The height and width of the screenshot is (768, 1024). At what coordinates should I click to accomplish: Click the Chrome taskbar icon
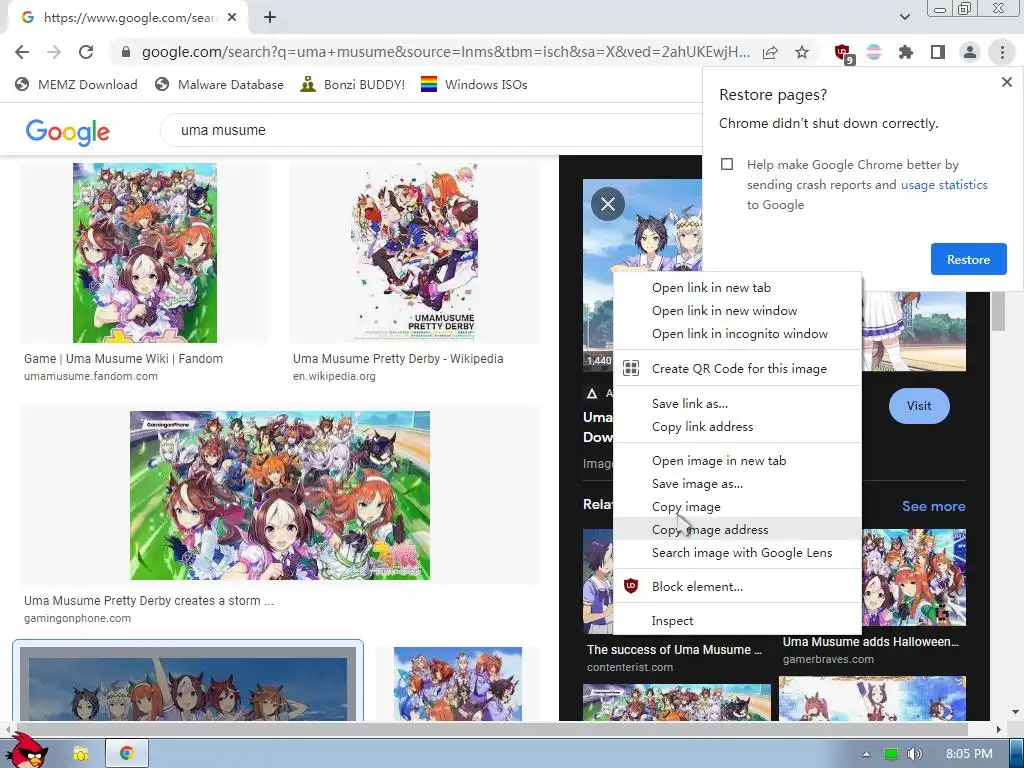click(x=127, y=754)
